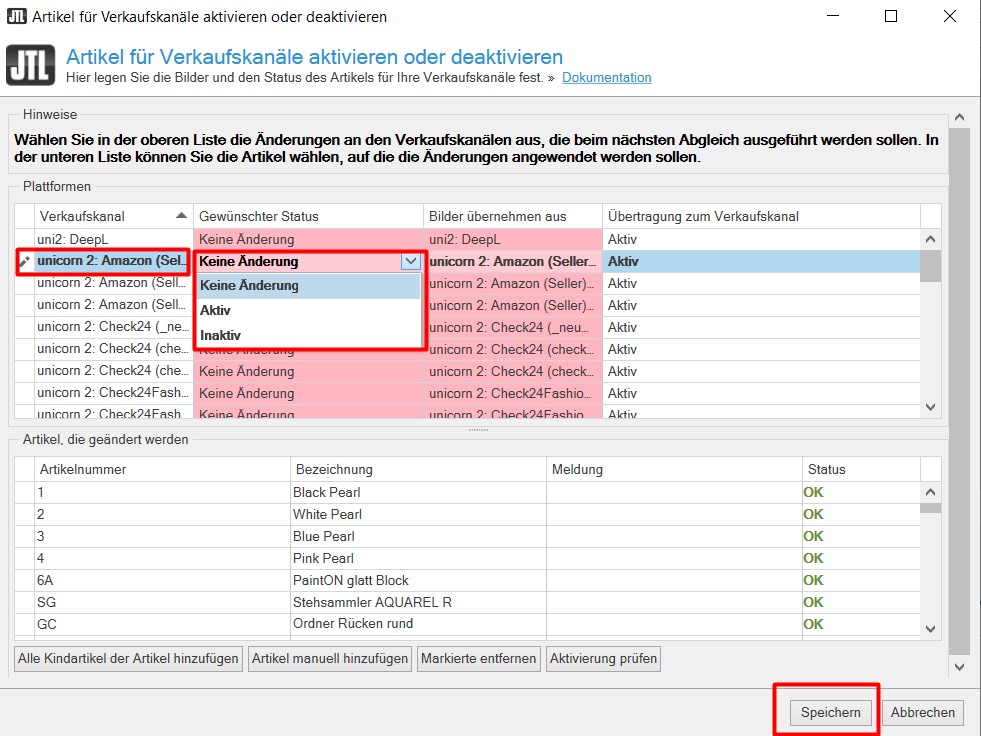
Task: Click the large JTL logo in the header
Action: tap(30, 64)
